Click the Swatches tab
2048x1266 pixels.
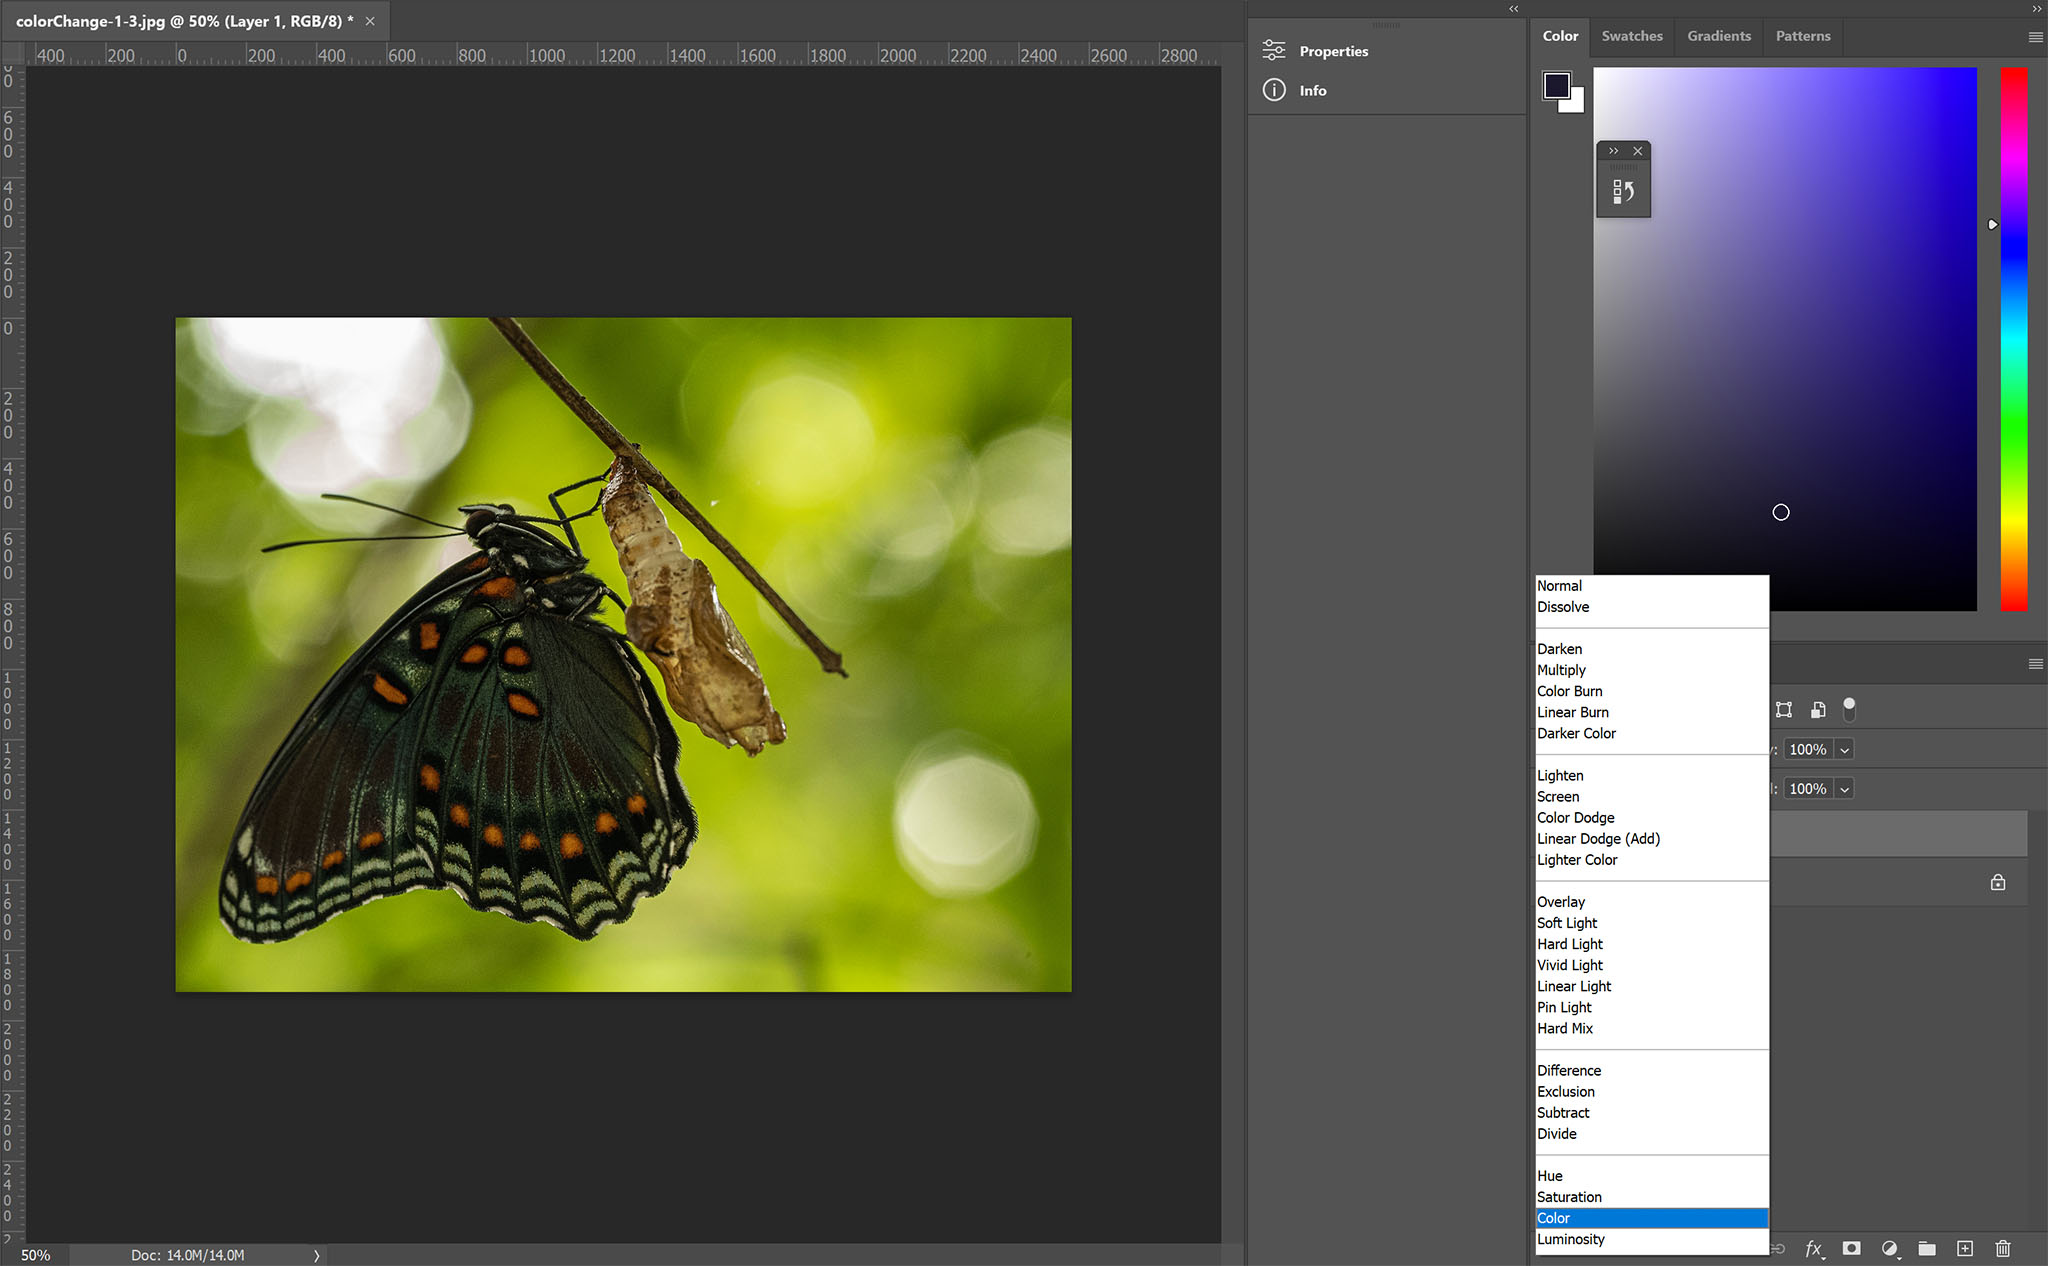pyautogui.click(x=1633, y=34)
